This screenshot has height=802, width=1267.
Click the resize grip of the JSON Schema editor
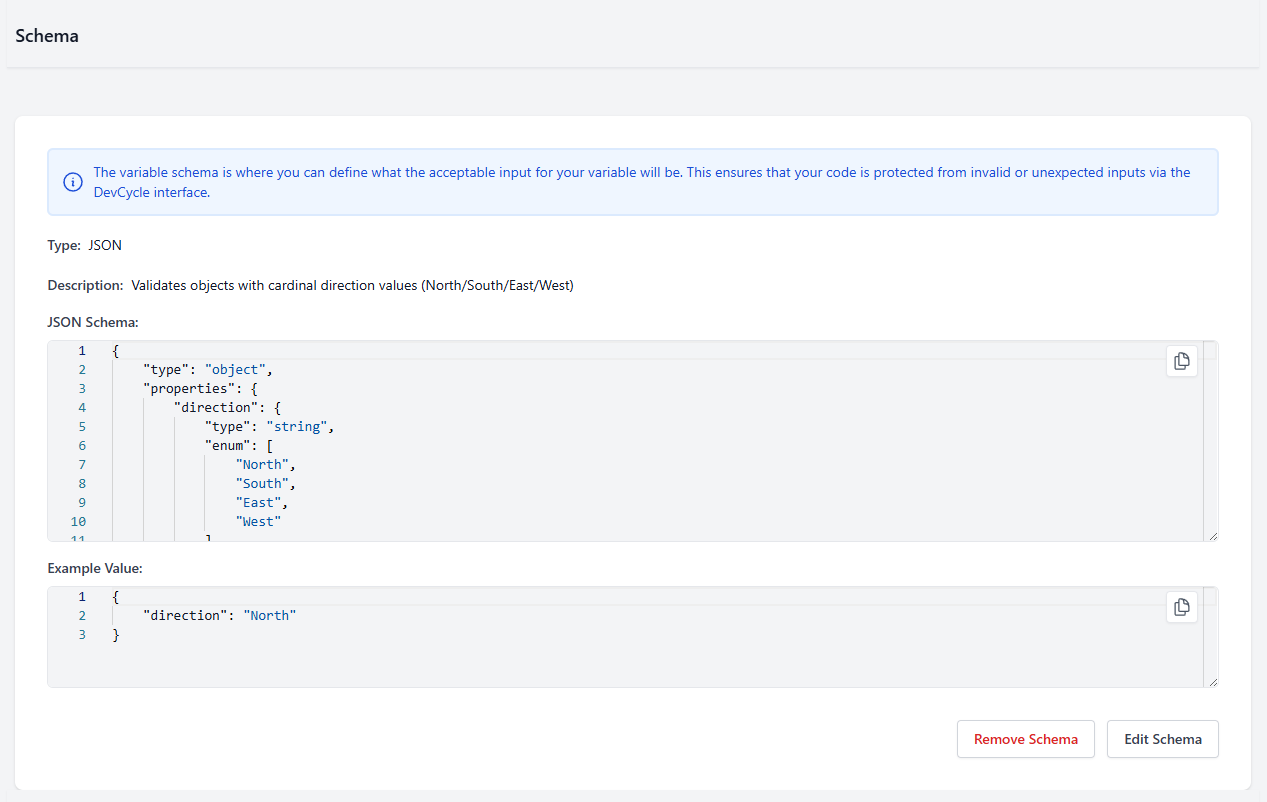click(x=1213, y=534)
